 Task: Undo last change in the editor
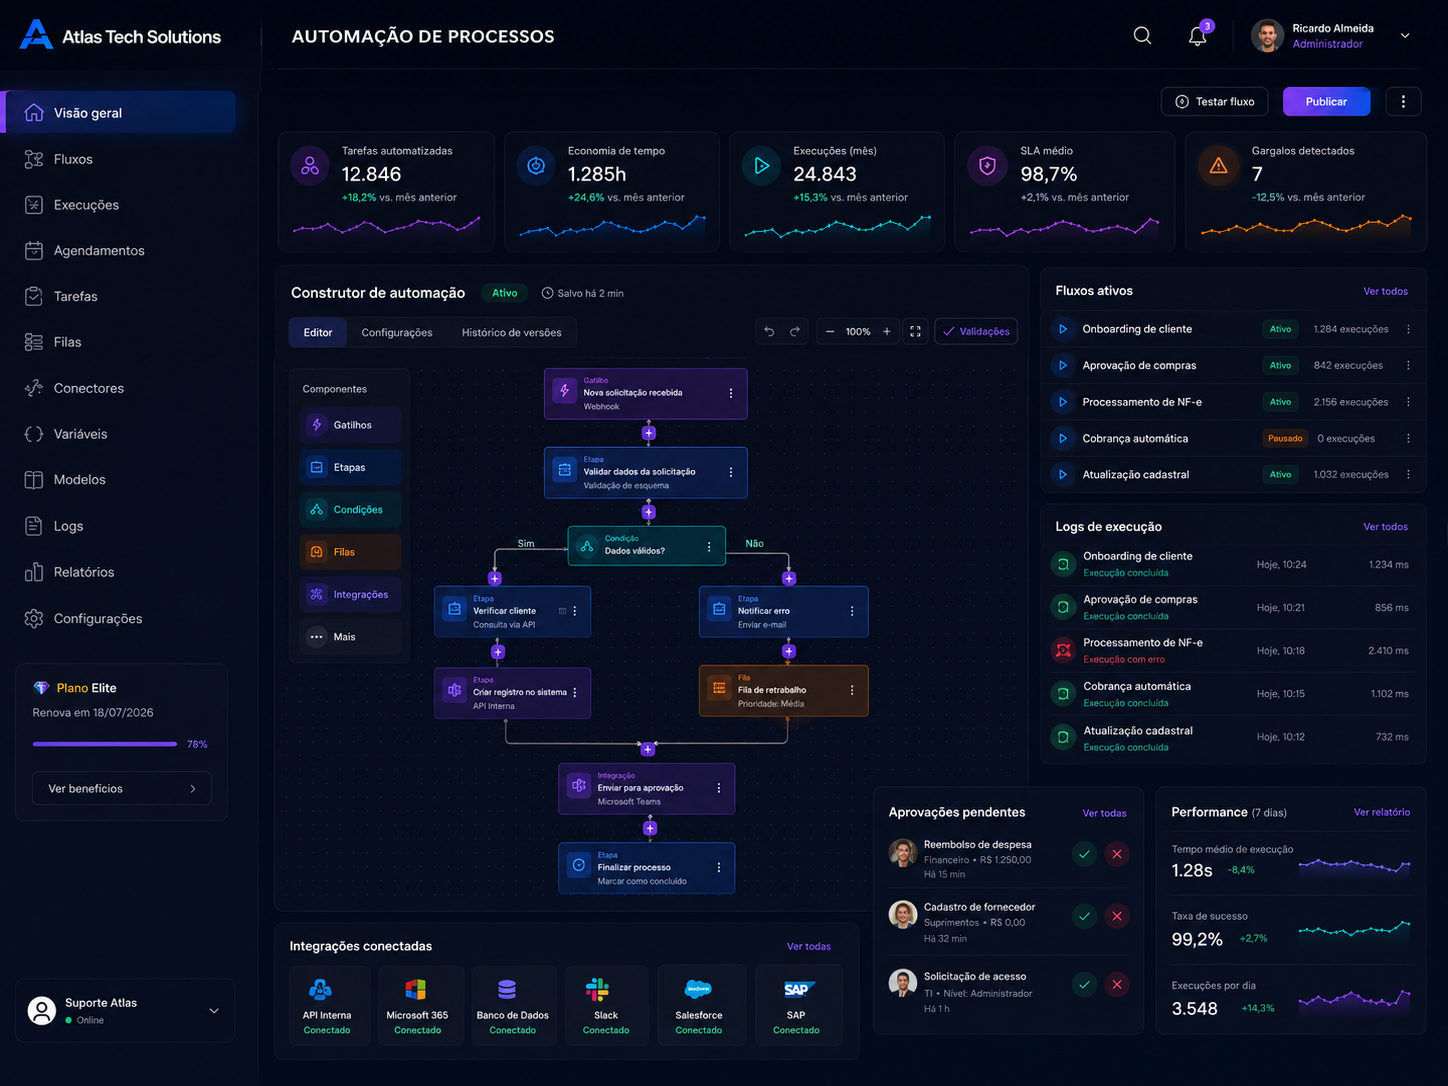(x=769, y=332)
